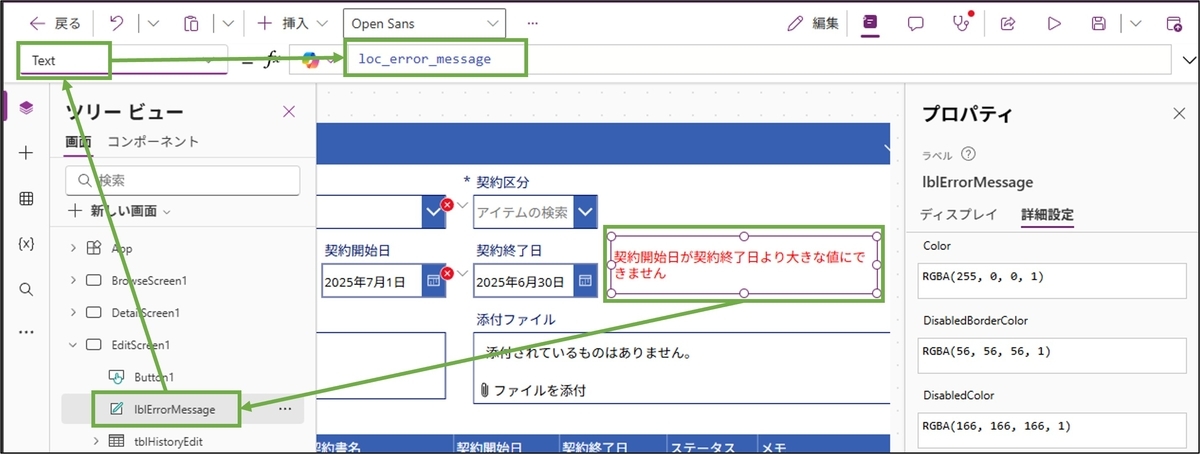
Task: Switch to the ディスプレイ tab
Action: pos(959,214)
